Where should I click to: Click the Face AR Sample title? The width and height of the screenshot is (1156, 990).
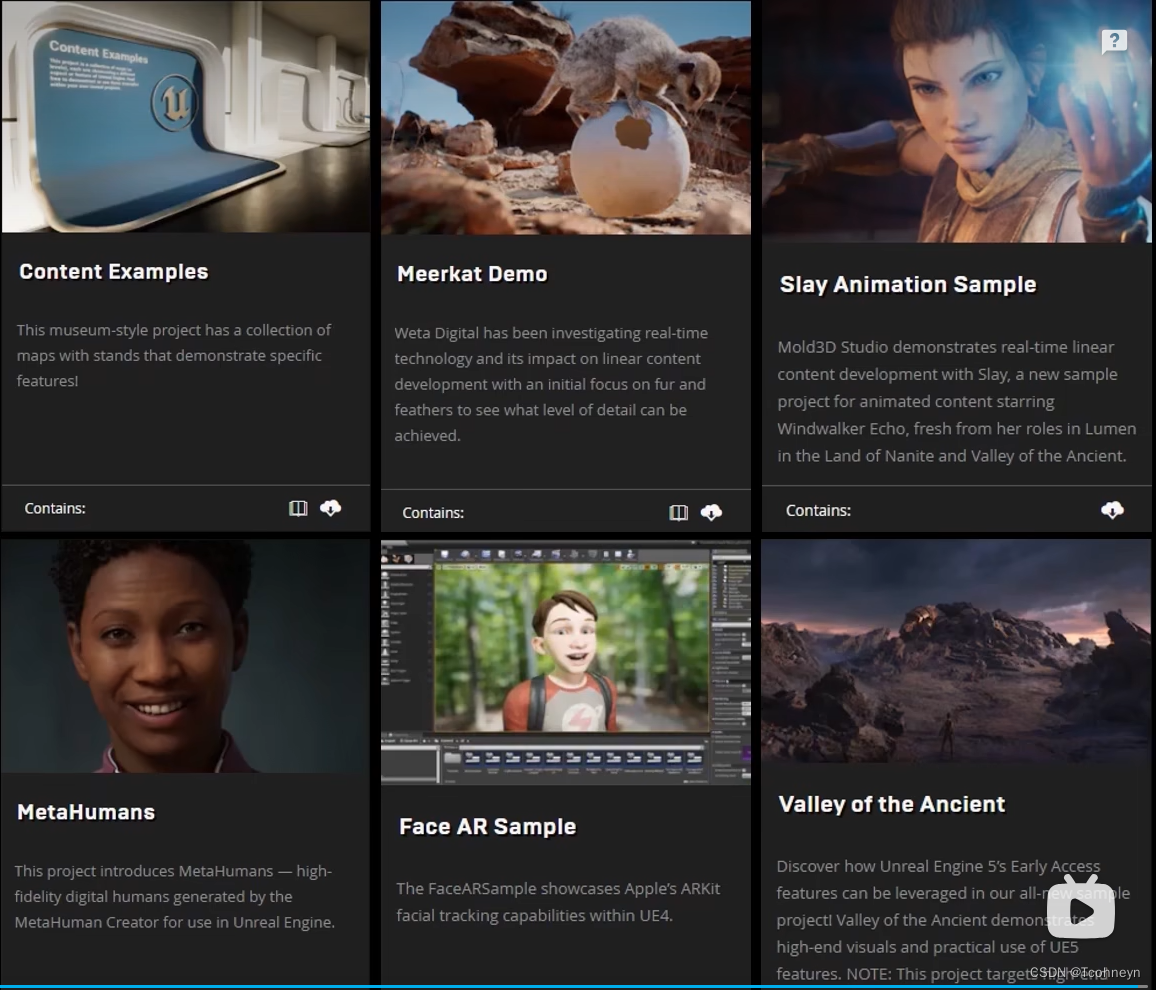487,826
